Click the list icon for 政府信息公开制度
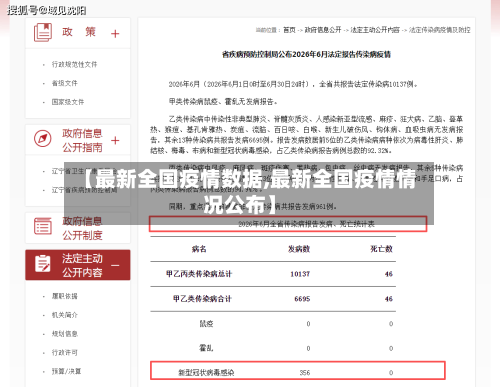This screenshot has width=500, height=387. (x=43, y=226)
